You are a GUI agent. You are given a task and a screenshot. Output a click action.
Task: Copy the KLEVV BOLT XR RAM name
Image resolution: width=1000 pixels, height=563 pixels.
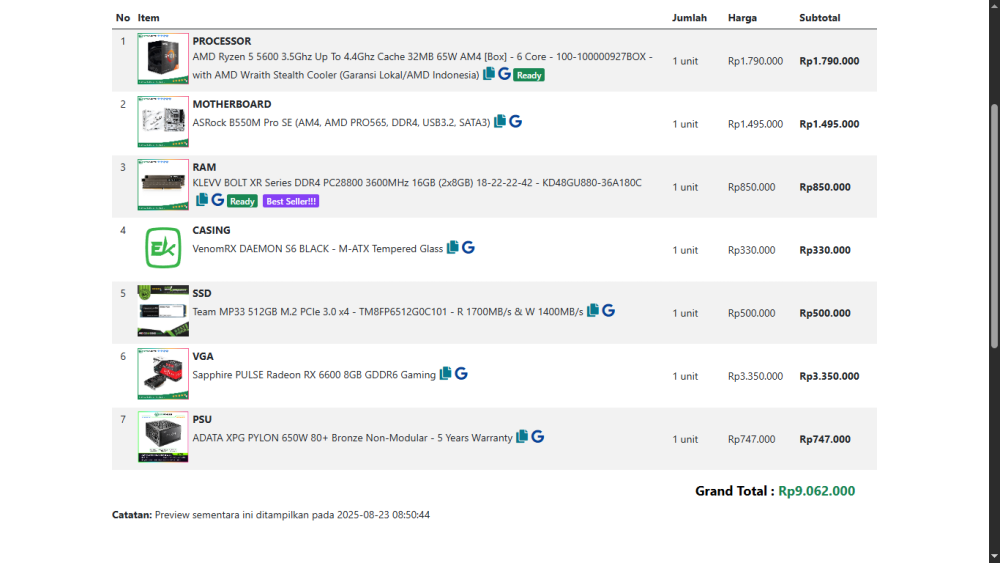202,200
